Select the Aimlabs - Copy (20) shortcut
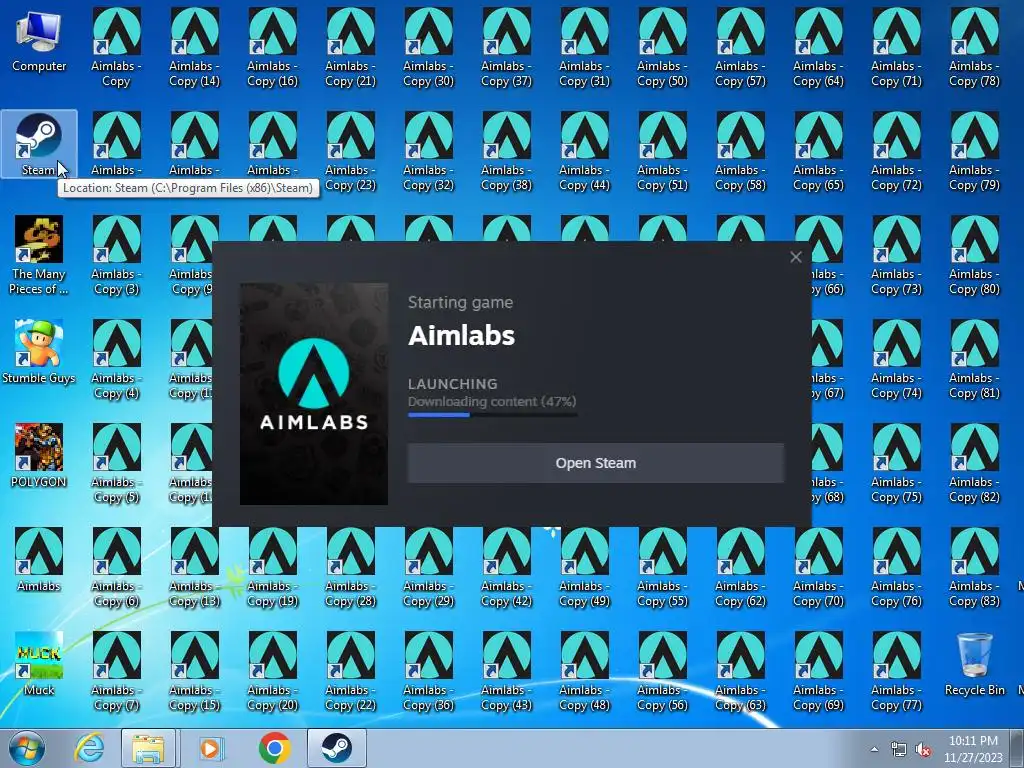The width and height of the screenshot is (1024, 768). click(x=272, y=671)
